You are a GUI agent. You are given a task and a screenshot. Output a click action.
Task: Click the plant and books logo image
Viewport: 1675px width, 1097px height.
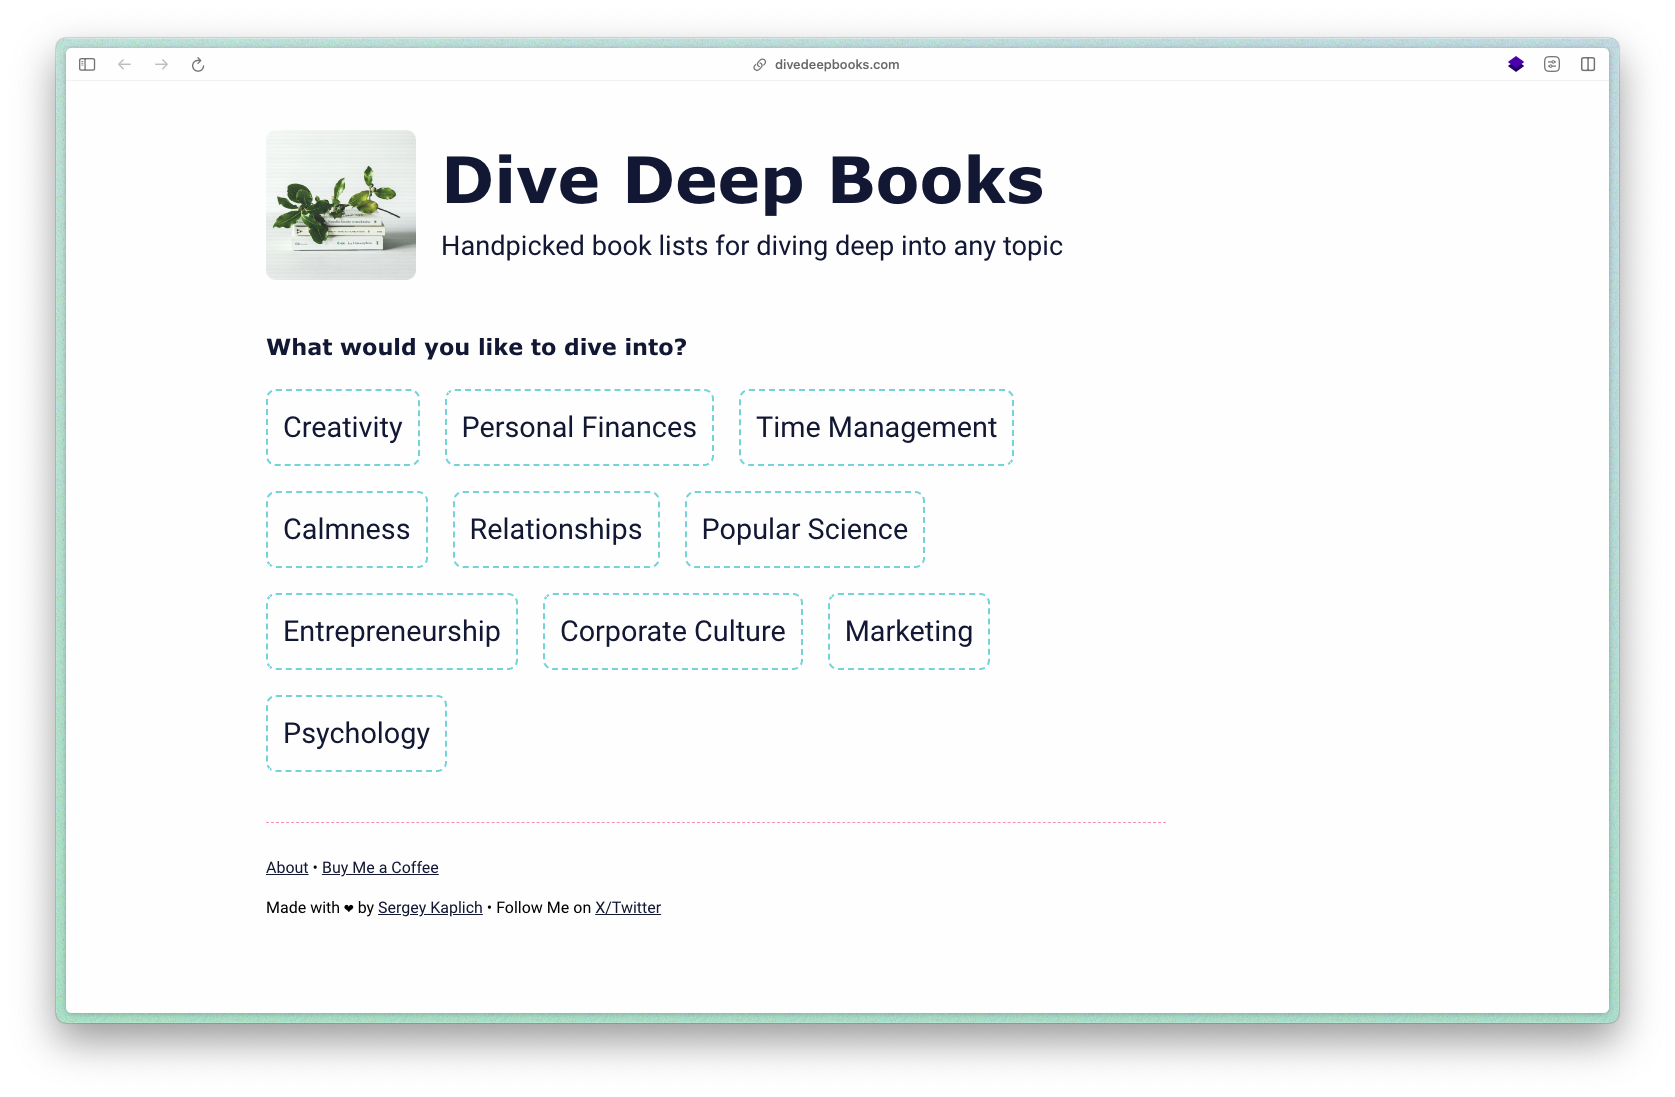341,205
